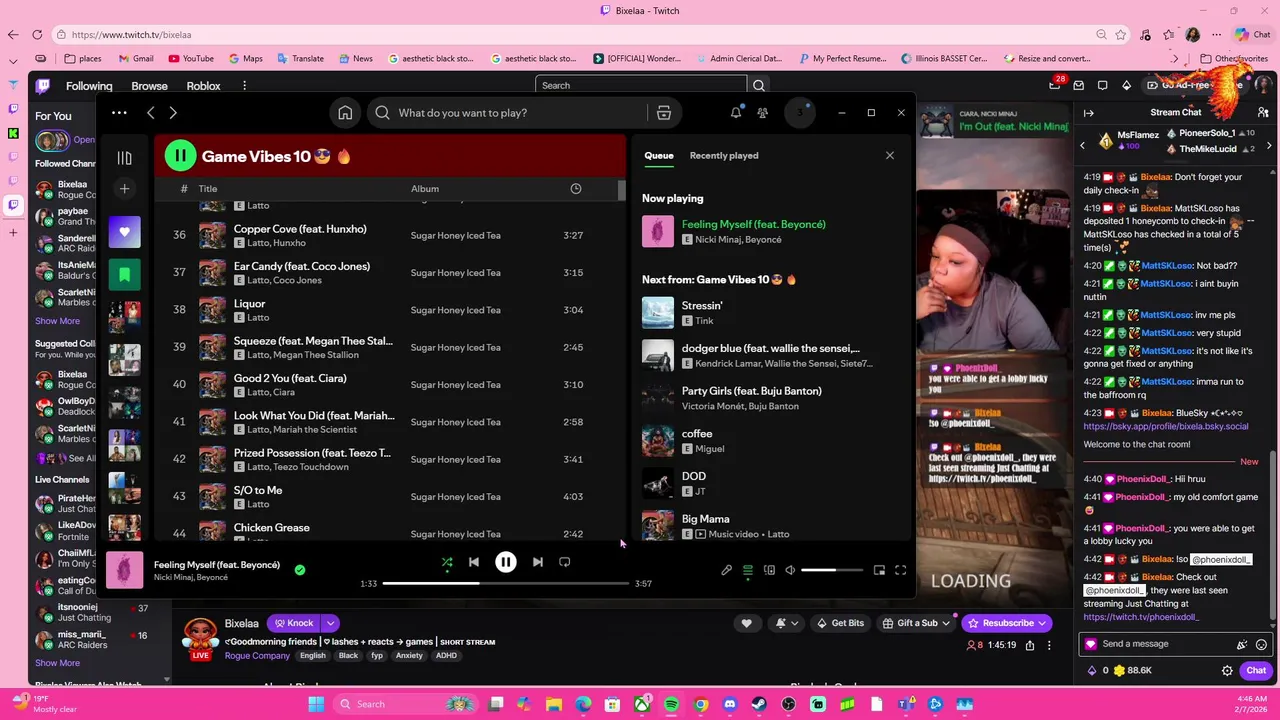Select the Ear Candy track row
Viewport: 1280px width, 720px height.
390,273
